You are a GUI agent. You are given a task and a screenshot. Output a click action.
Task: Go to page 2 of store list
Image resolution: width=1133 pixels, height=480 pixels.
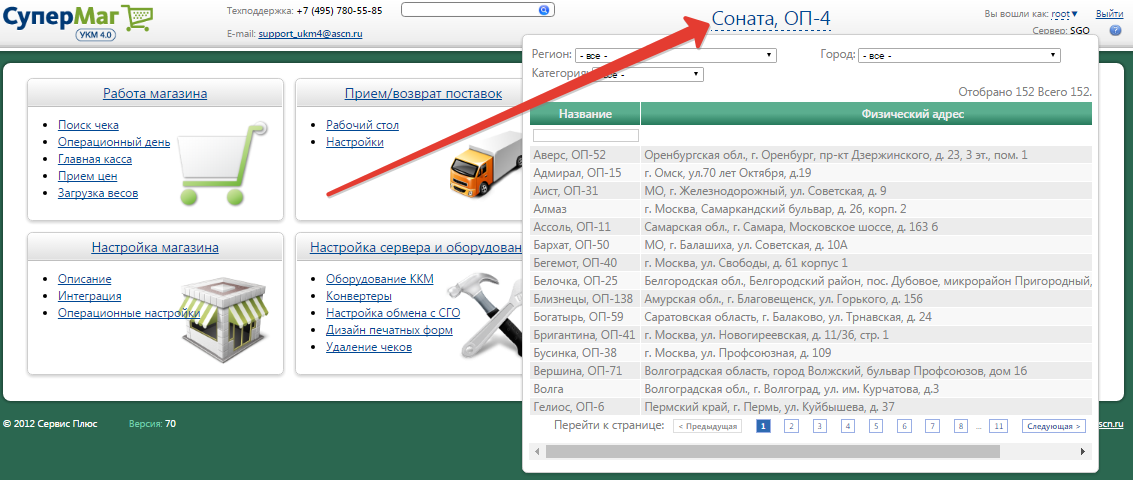click(791, 426)
